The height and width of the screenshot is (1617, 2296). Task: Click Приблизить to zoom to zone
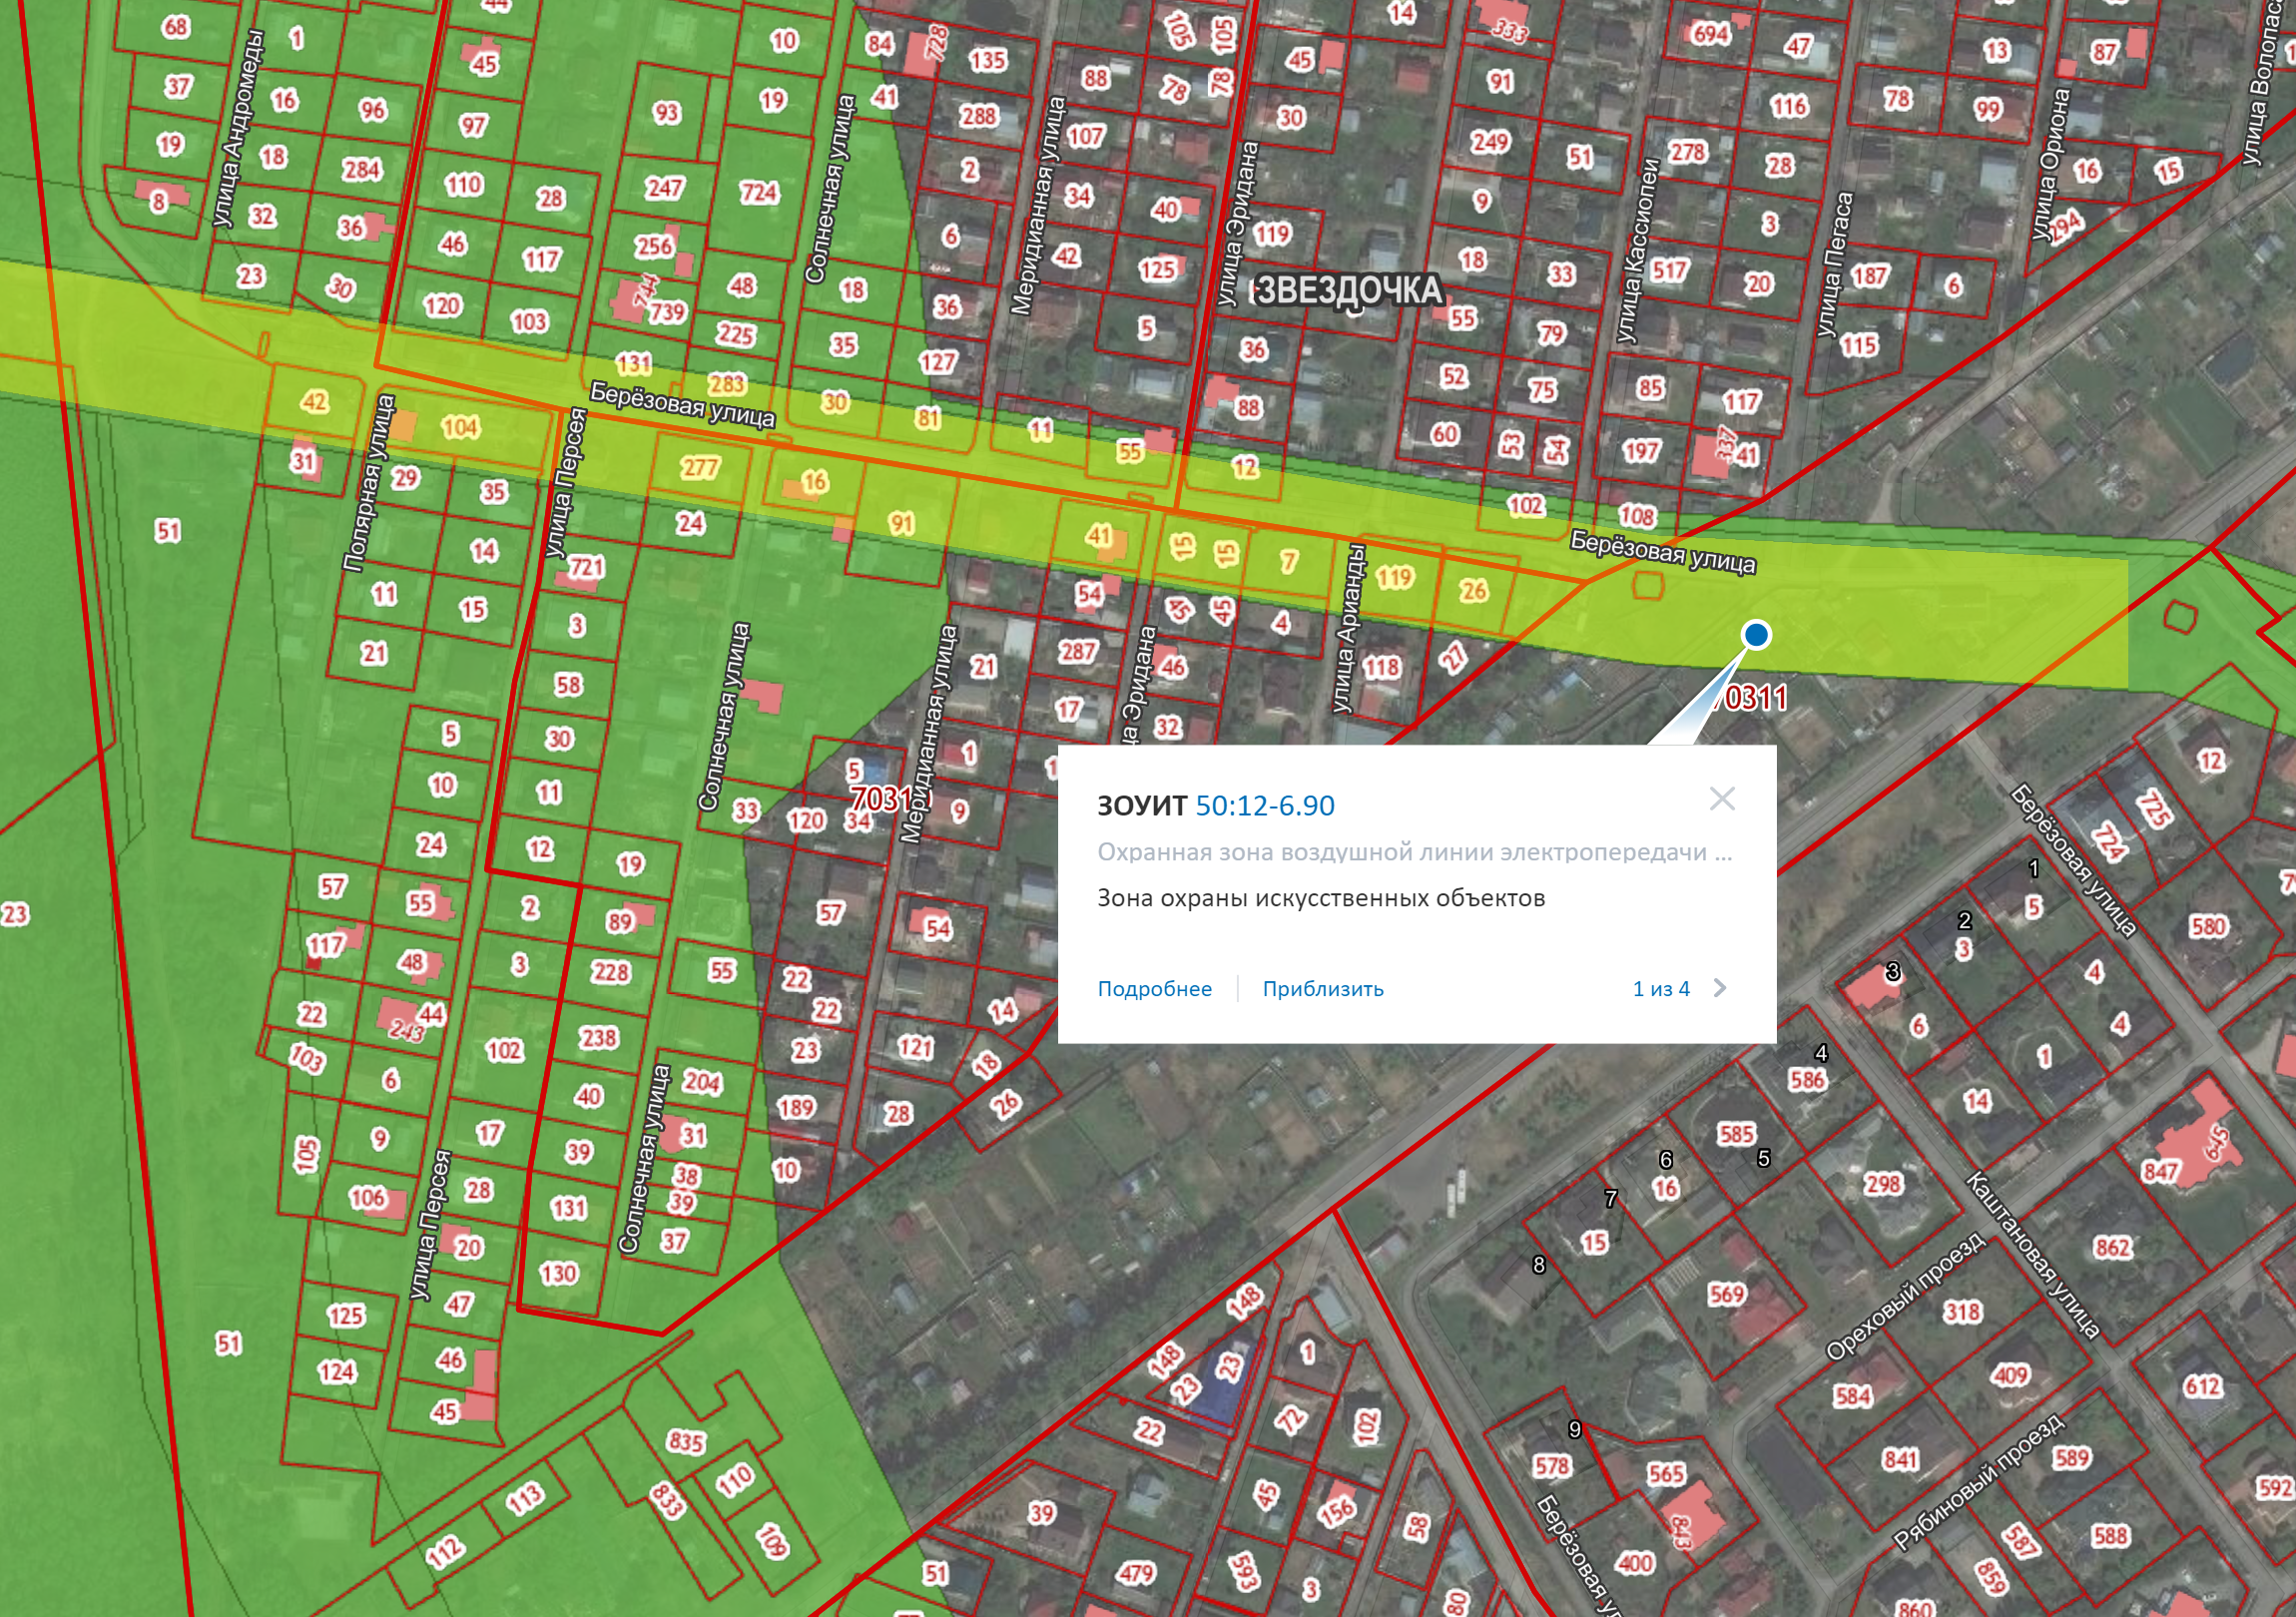(1323, 989)
